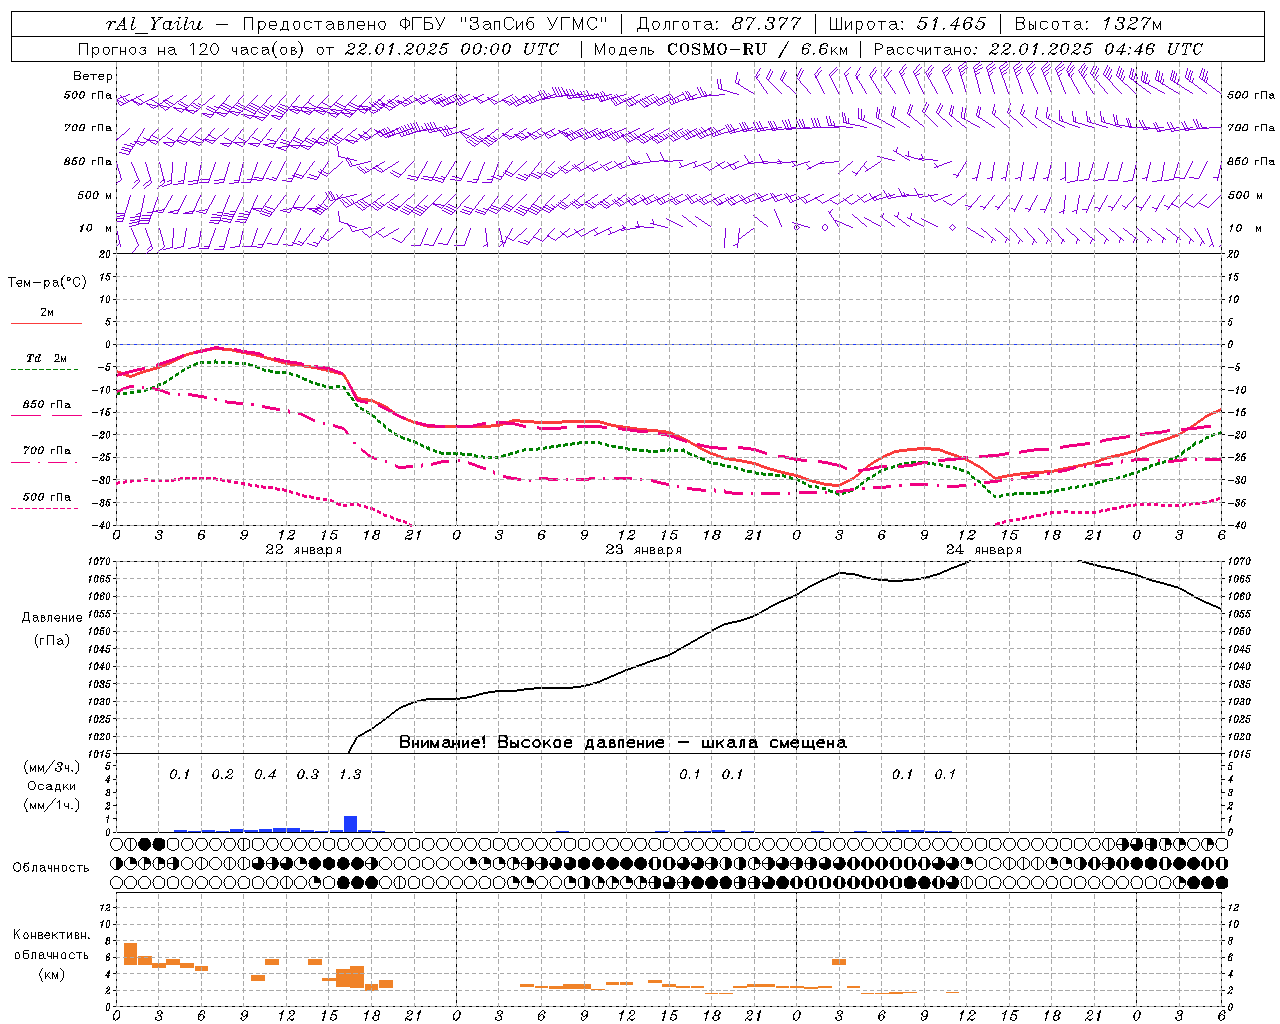Viewport: 1280px width, 1024px height.
Task: Click the (км) convective cloud unit label
Action: [52, 974]
